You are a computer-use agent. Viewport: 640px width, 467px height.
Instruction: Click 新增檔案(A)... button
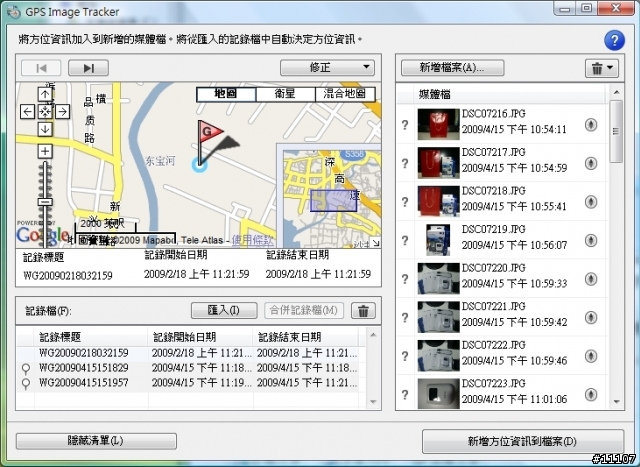(x=453, y=68)
